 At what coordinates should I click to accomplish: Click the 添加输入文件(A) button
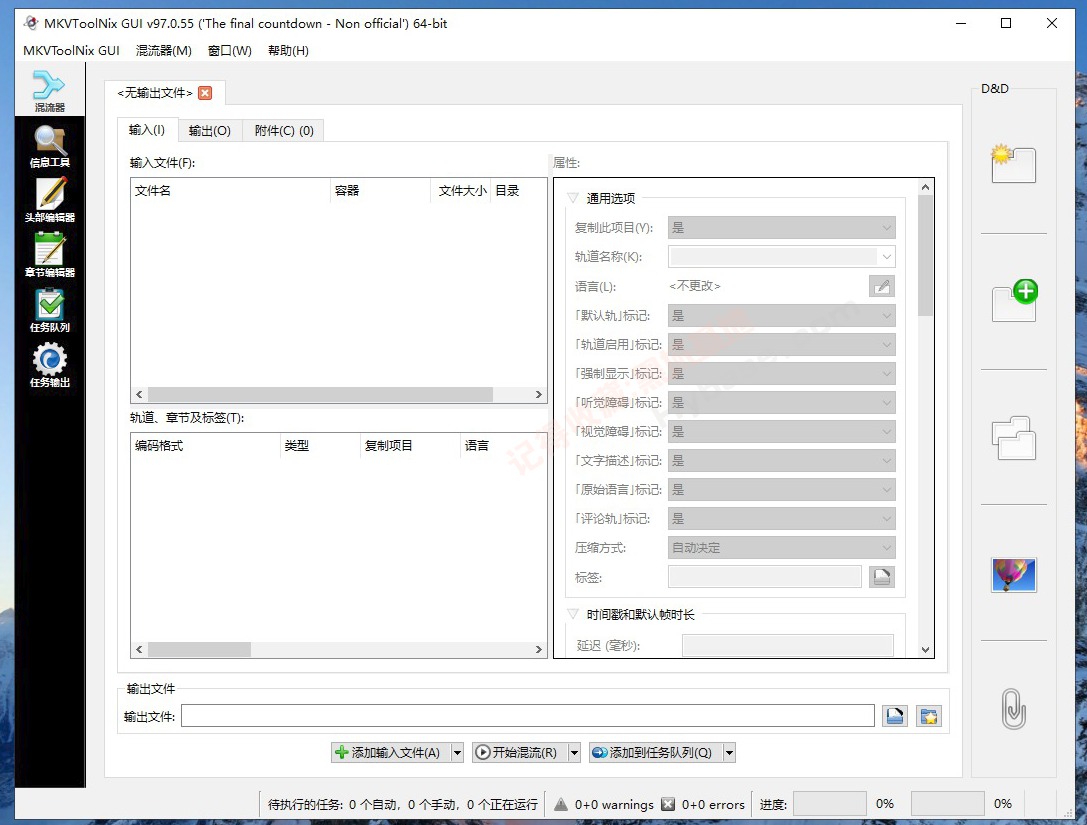[390, 752]
